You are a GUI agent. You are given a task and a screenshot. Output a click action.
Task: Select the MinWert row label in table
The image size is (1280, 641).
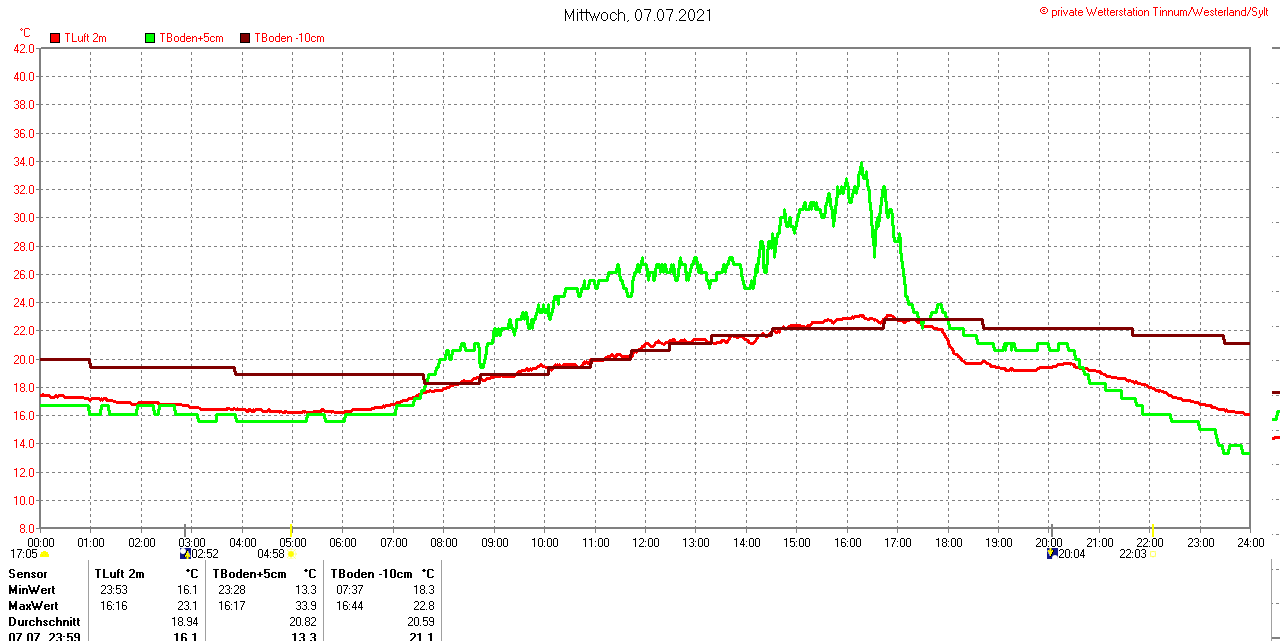pos(32,590)
